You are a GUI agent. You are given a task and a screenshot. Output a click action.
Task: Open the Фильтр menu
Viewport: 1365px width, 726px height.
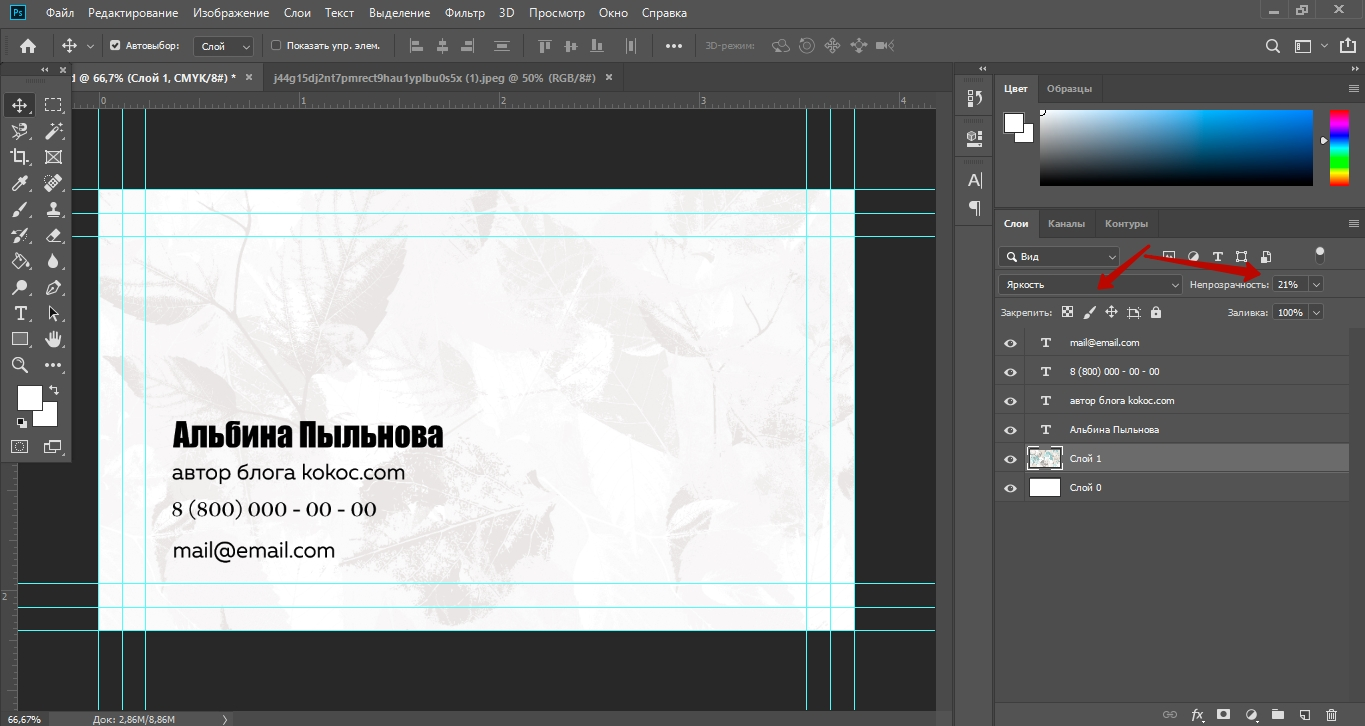(465, 13)
